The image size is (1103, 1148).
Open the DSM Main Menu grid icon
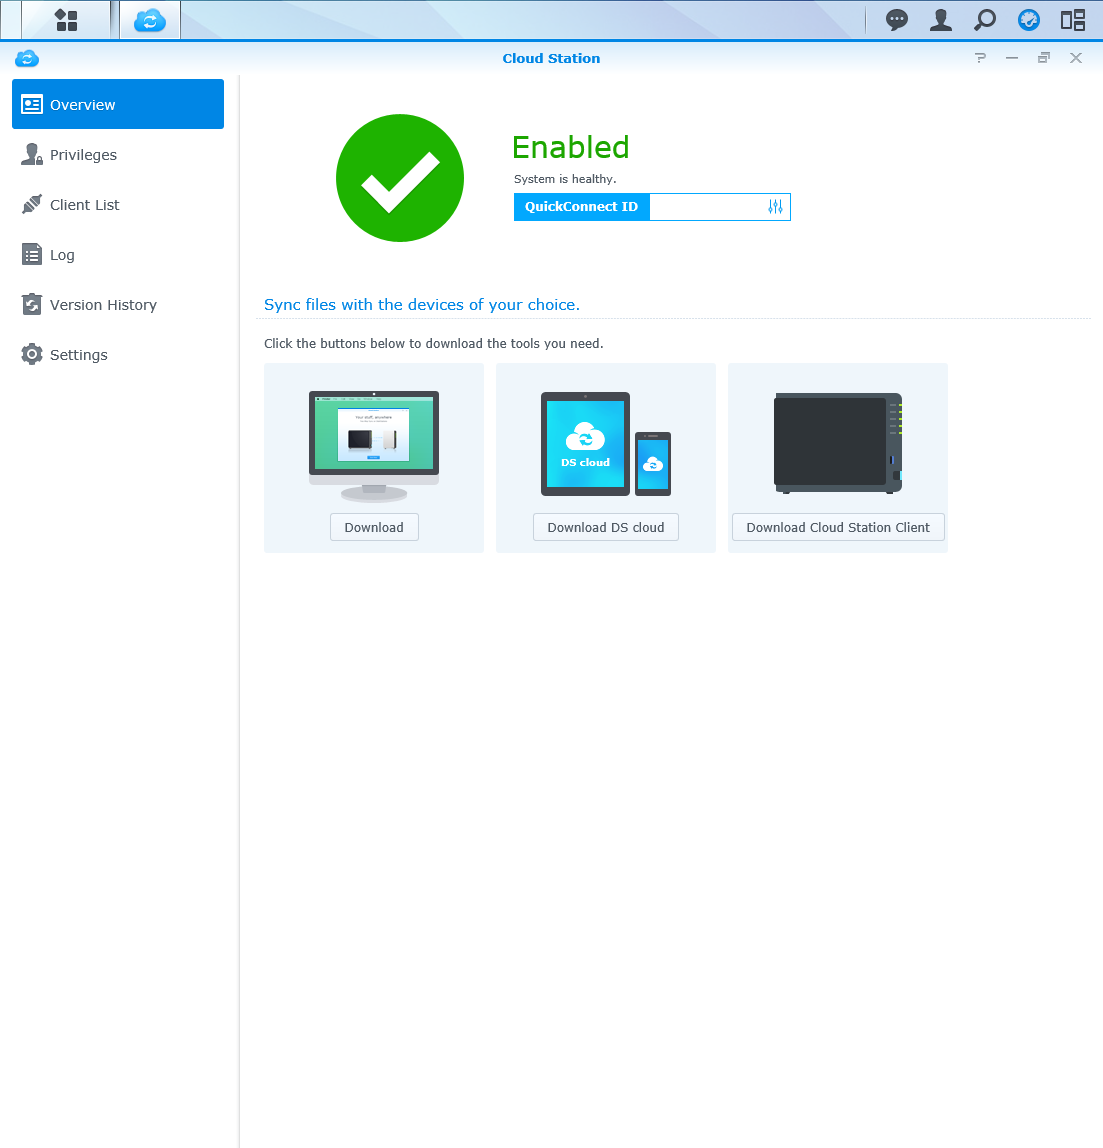pyautogui.click(x=66, y=20)
